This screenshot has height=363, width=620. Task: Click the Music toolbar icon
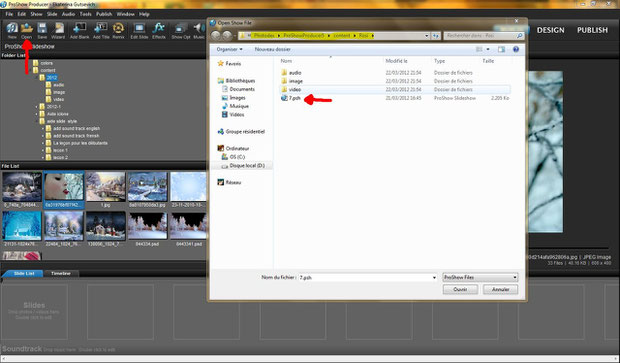click(x=199, y=30)
